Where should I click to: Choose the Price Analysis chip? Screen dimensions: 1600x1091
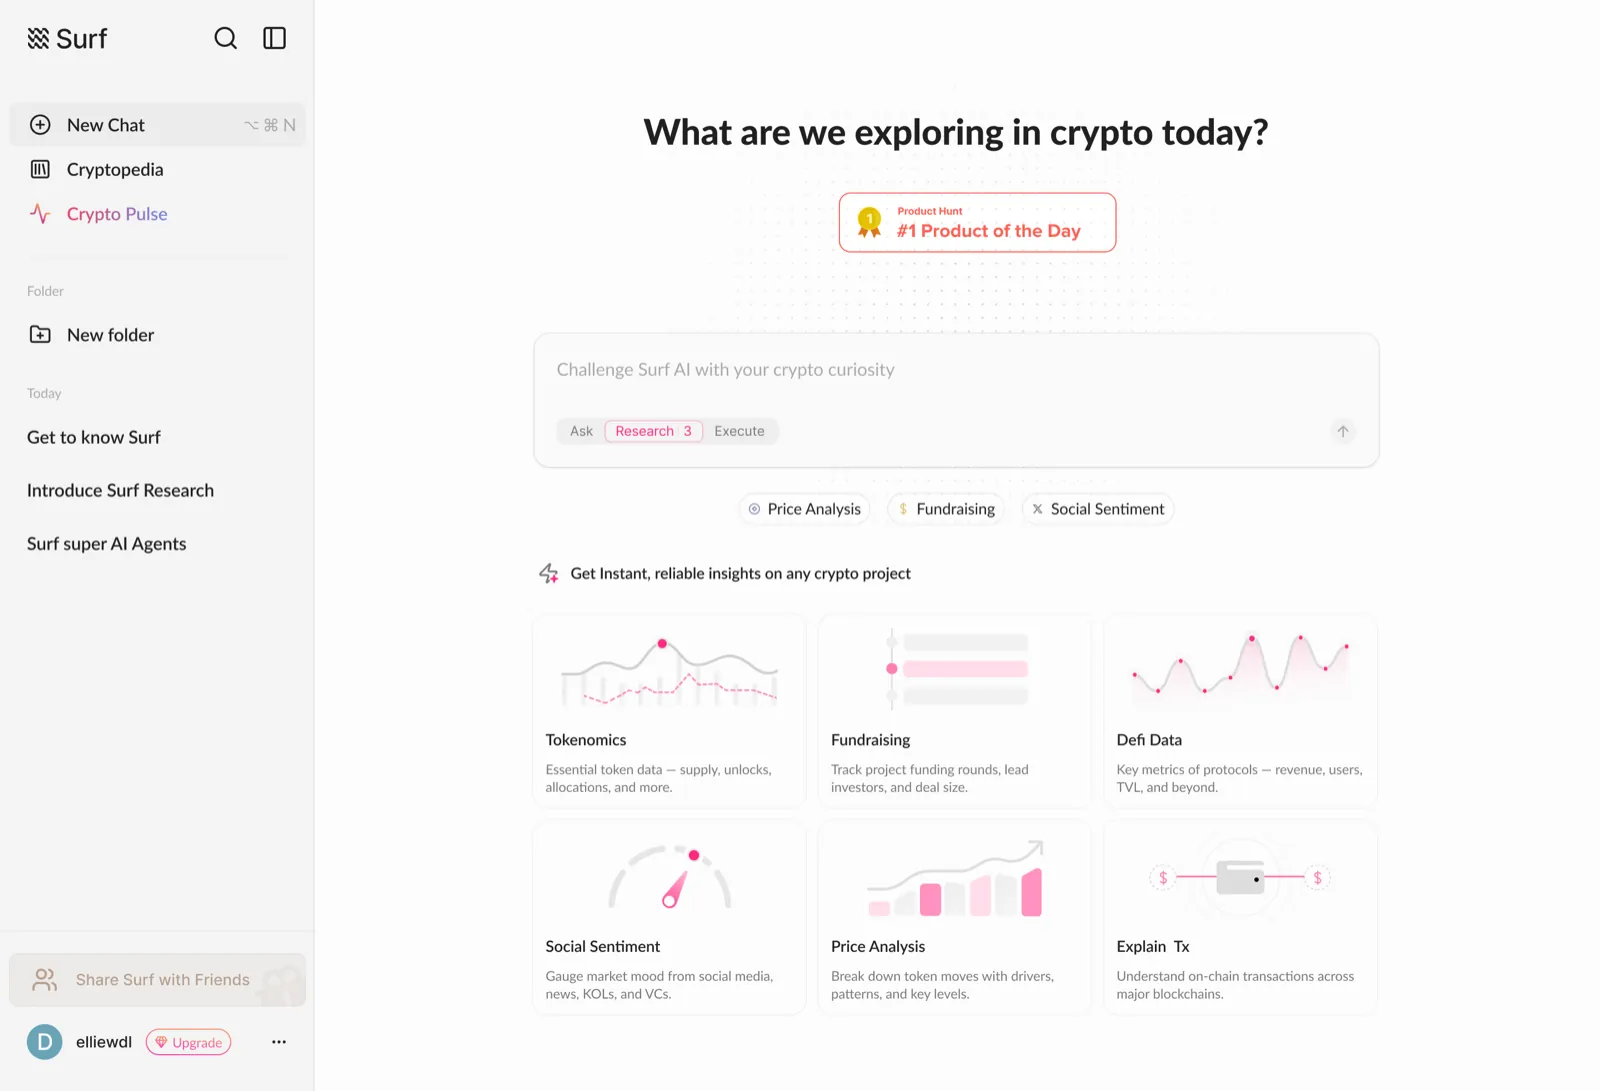(x=805, y=509)
